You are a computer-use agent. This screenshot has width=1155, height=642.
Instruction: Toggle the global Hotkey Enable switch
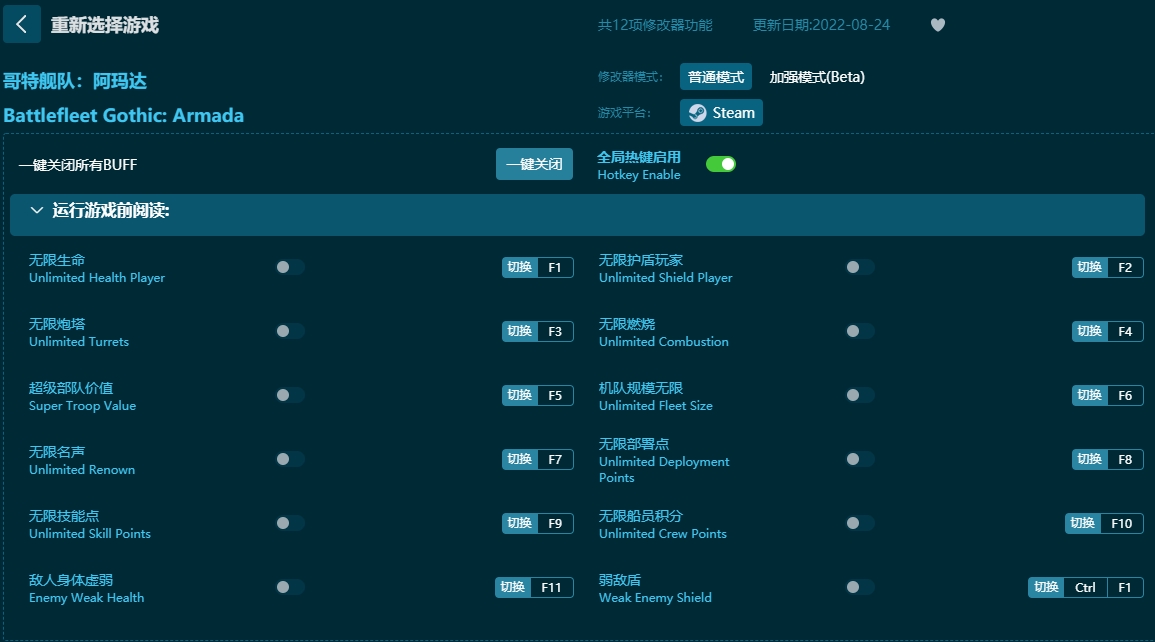[x=720, y=164]
